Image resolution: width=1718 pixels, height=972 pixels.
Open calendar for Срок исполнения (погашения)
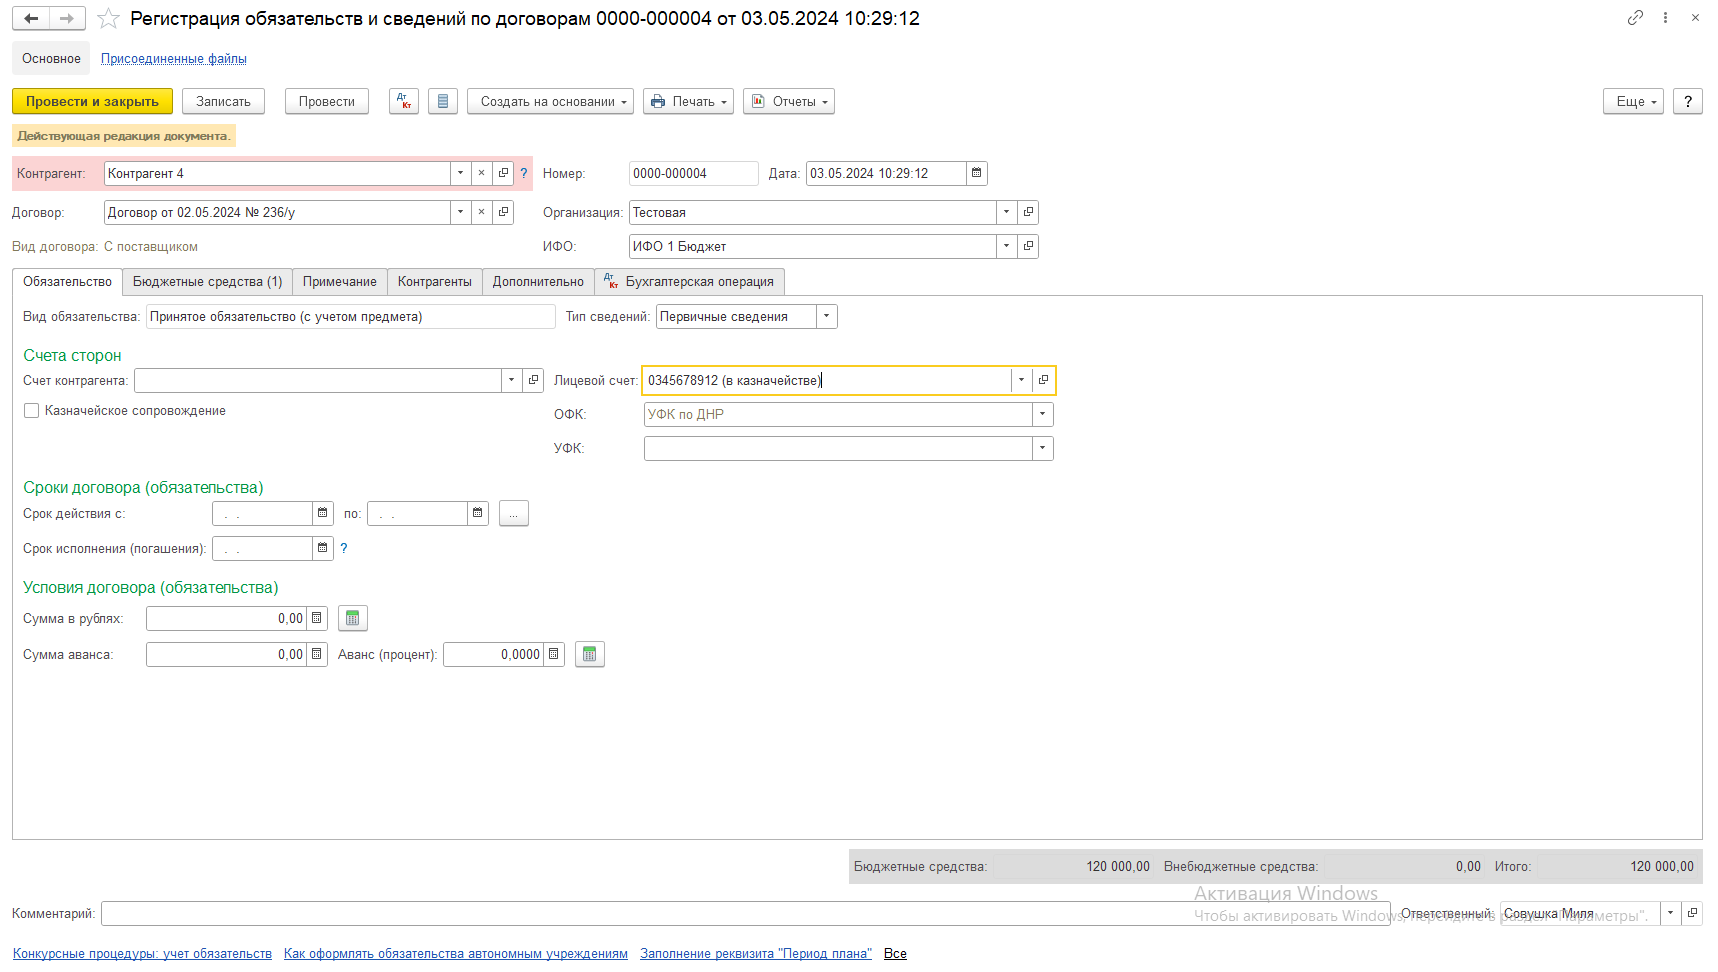point(322,548)
